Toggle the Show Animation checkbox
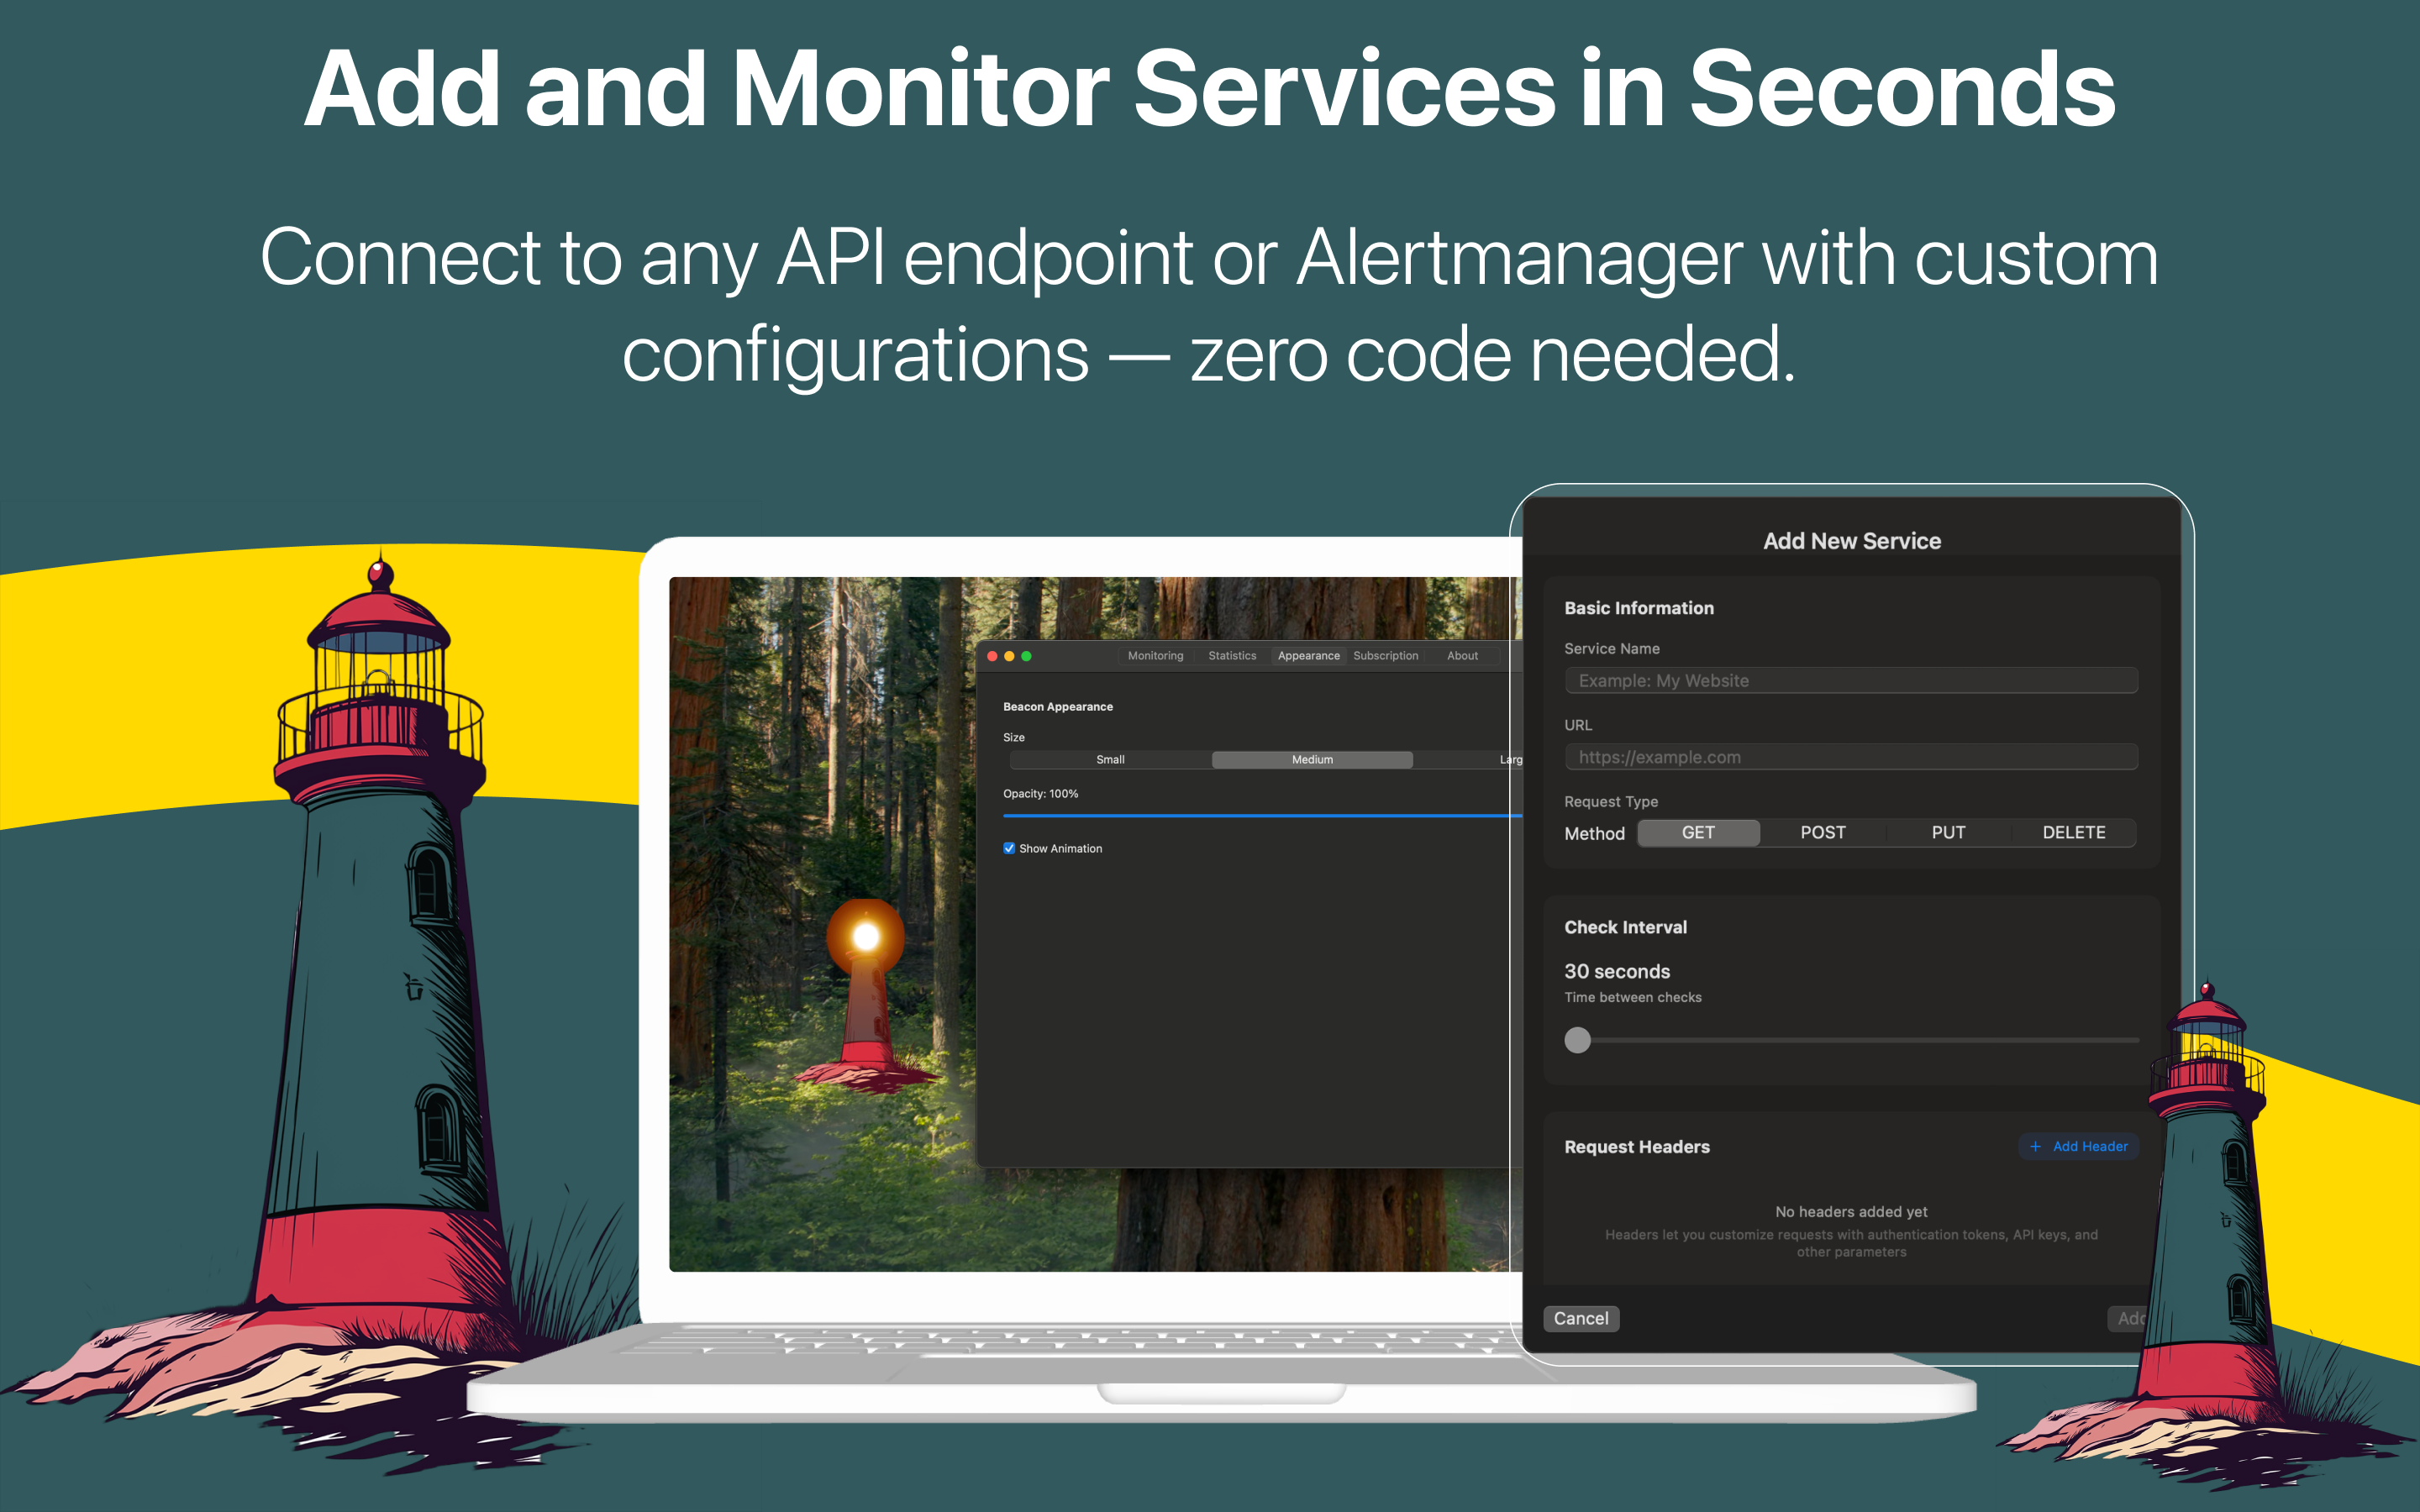 tap(1009, 848)
